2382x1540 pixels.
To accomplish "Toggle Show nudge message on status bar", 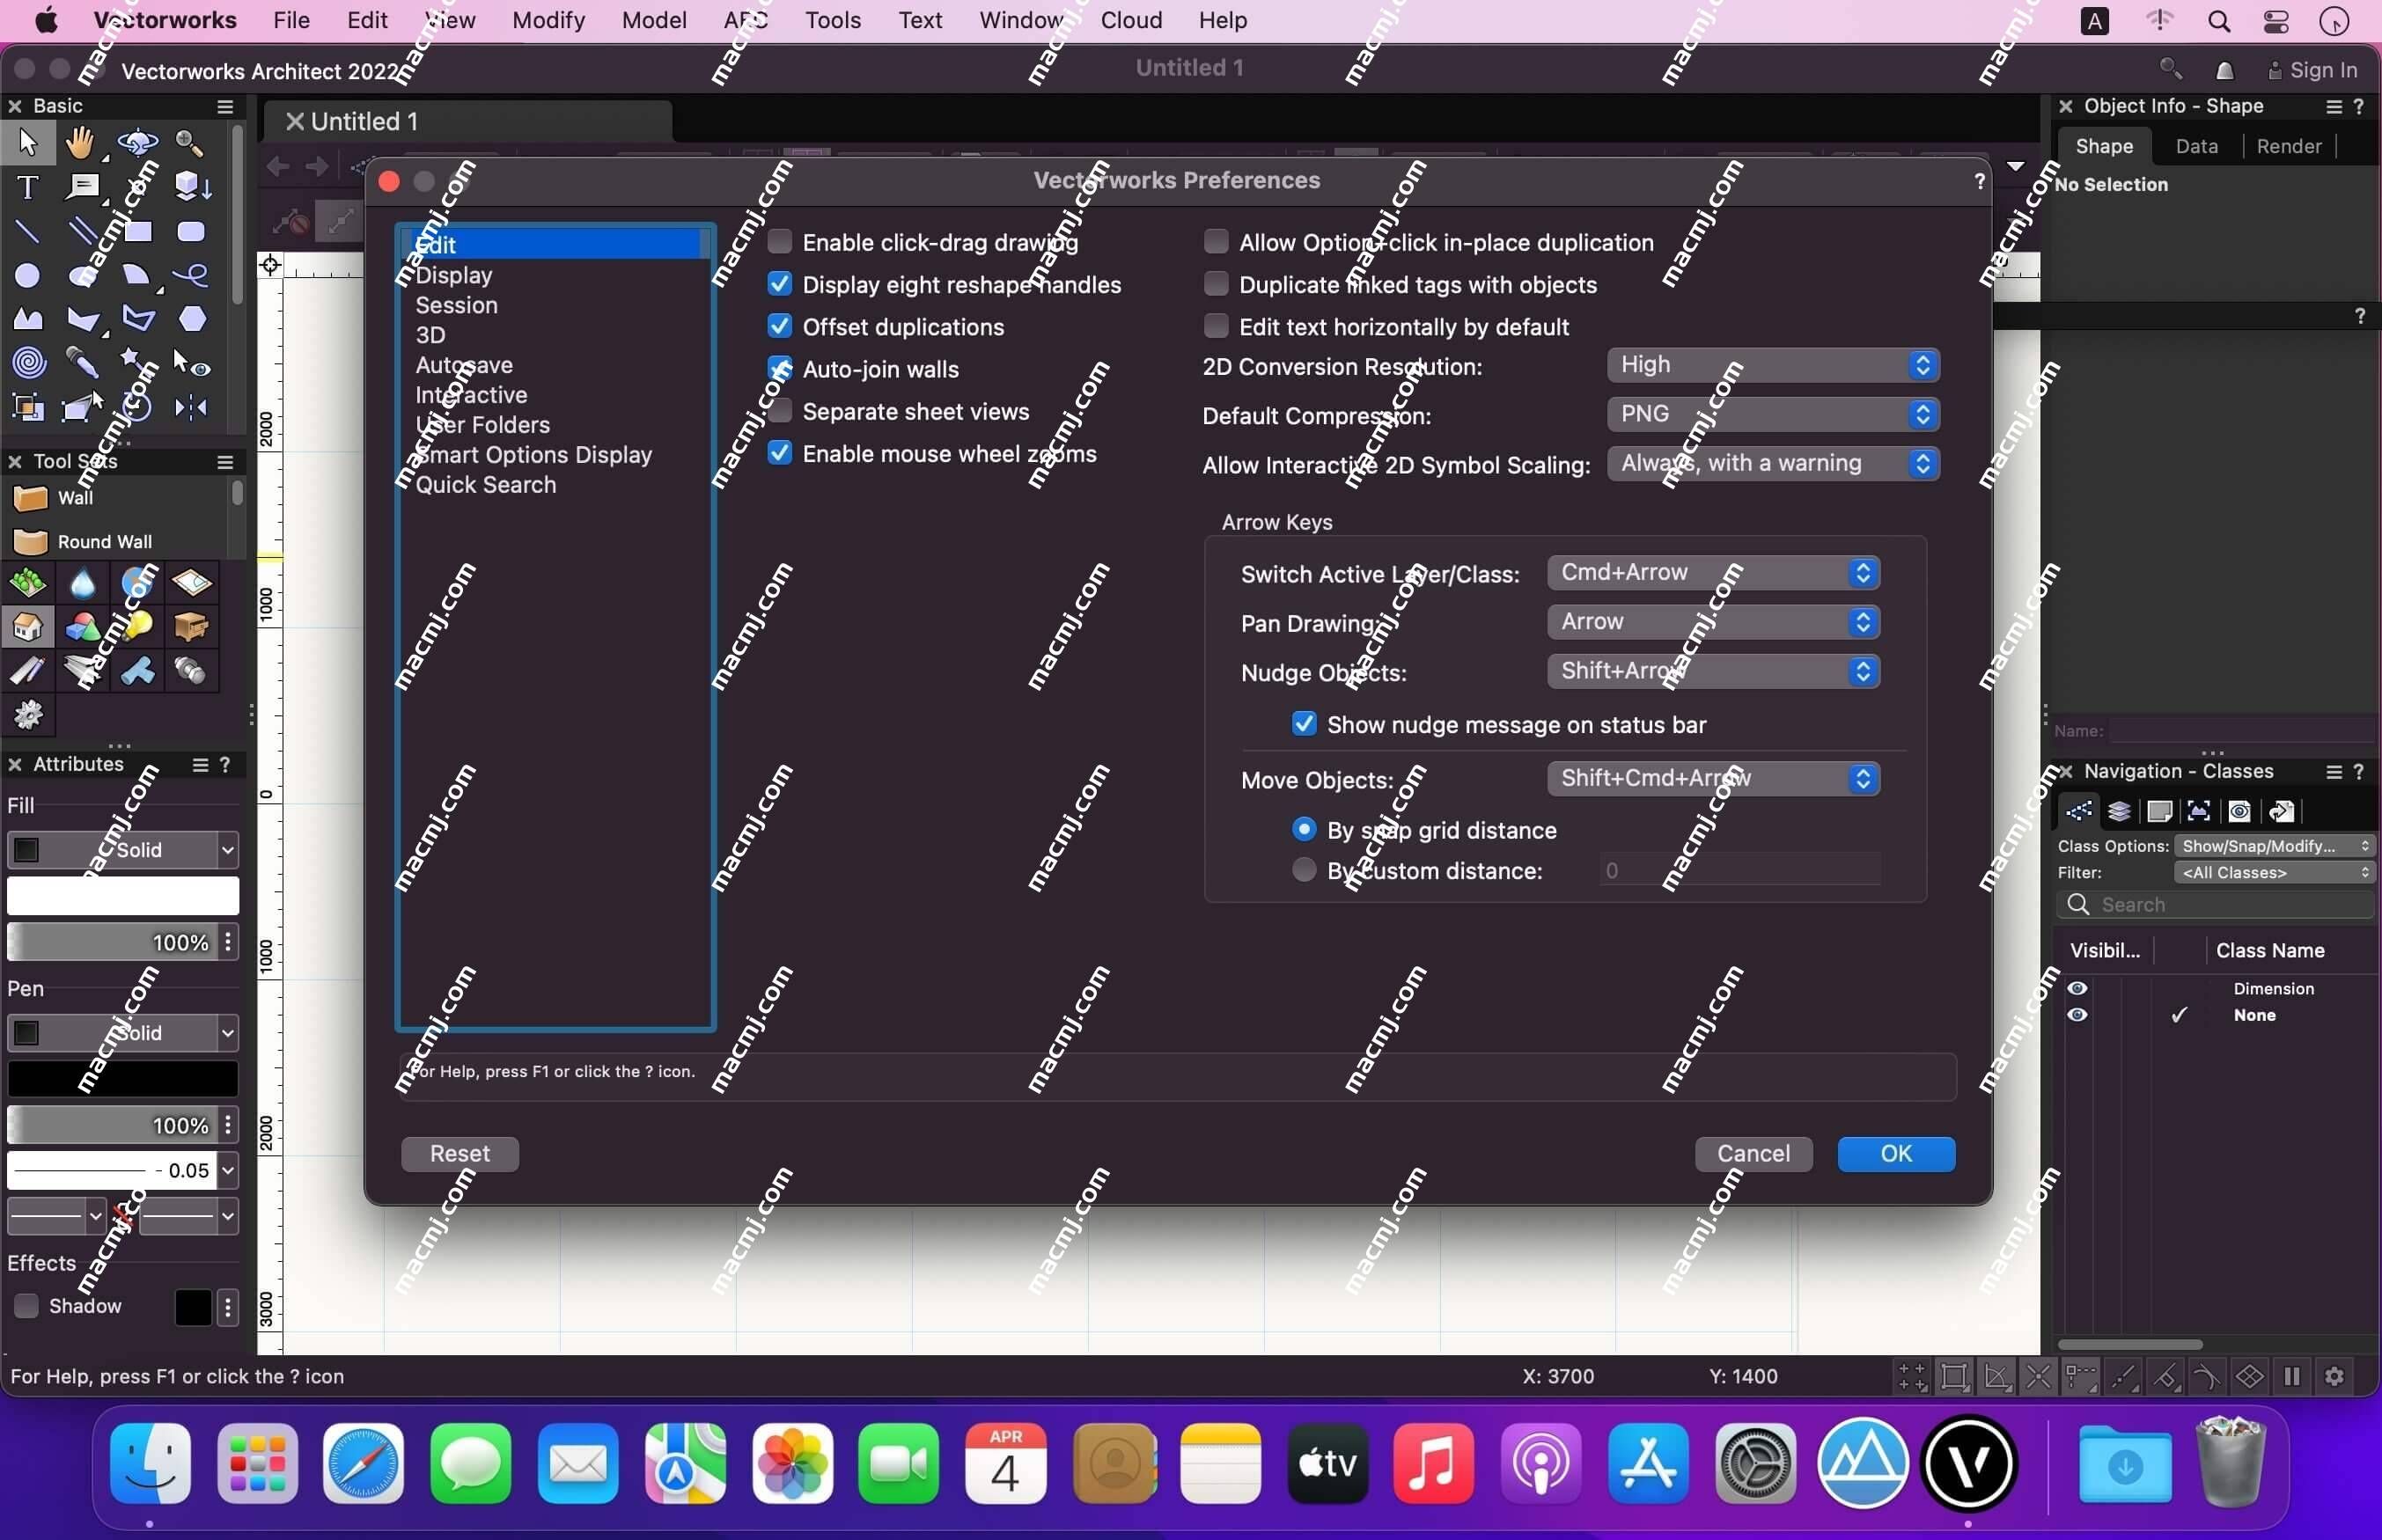I will (1304, 724).
